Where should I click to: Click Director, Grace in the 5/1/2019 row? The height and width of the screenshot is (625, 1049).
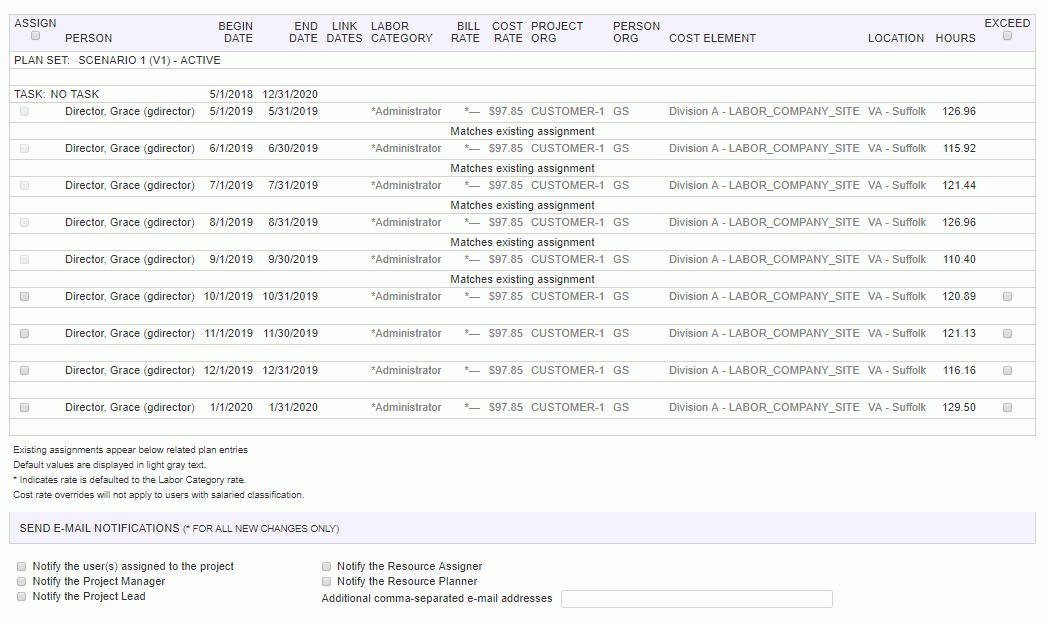[x=130, y=112]
